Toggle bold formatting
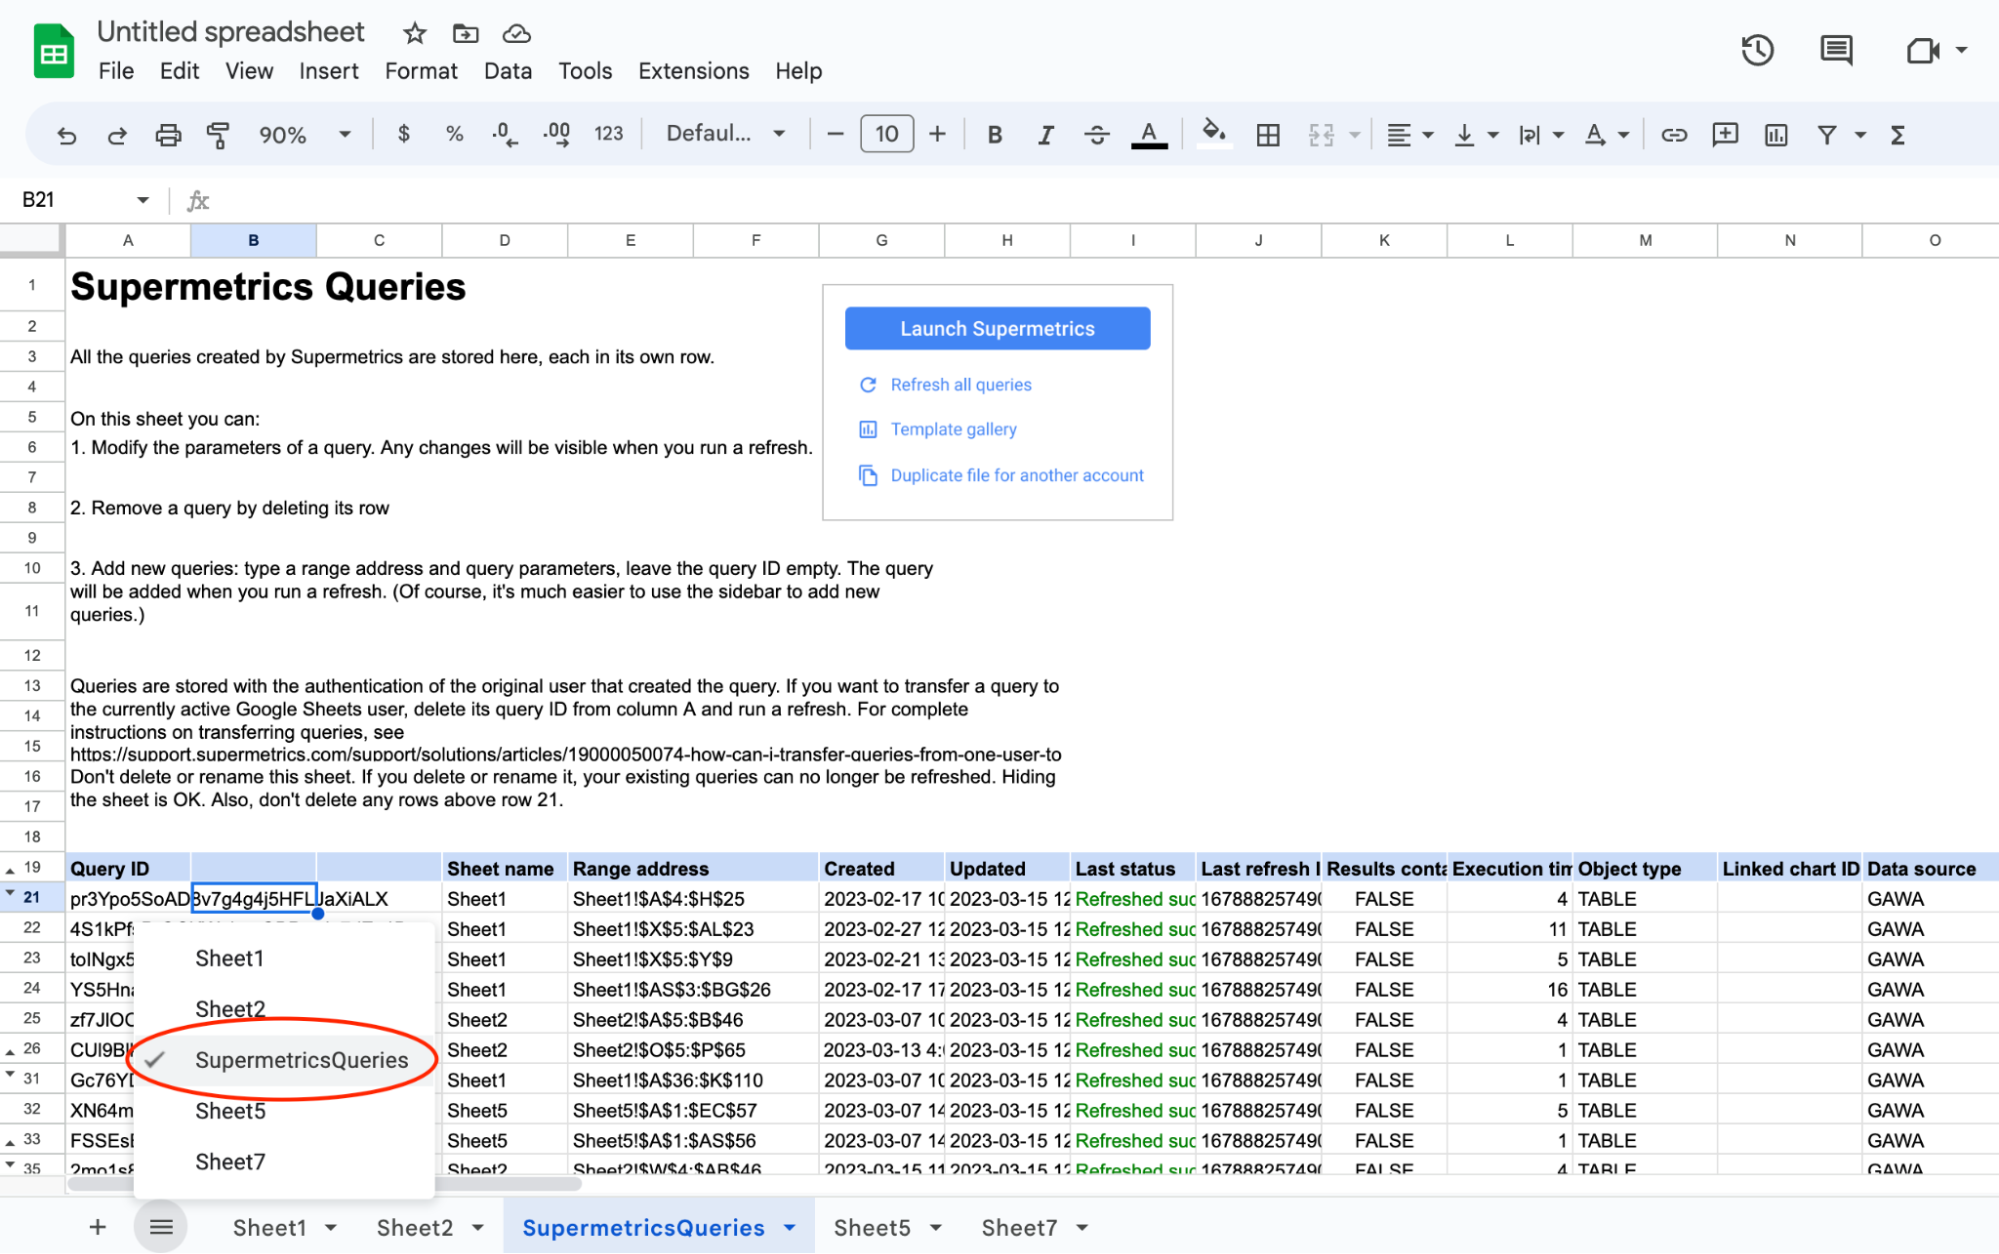The width and height of the screenshot is (1999, 1254). (x=994, y=135)
